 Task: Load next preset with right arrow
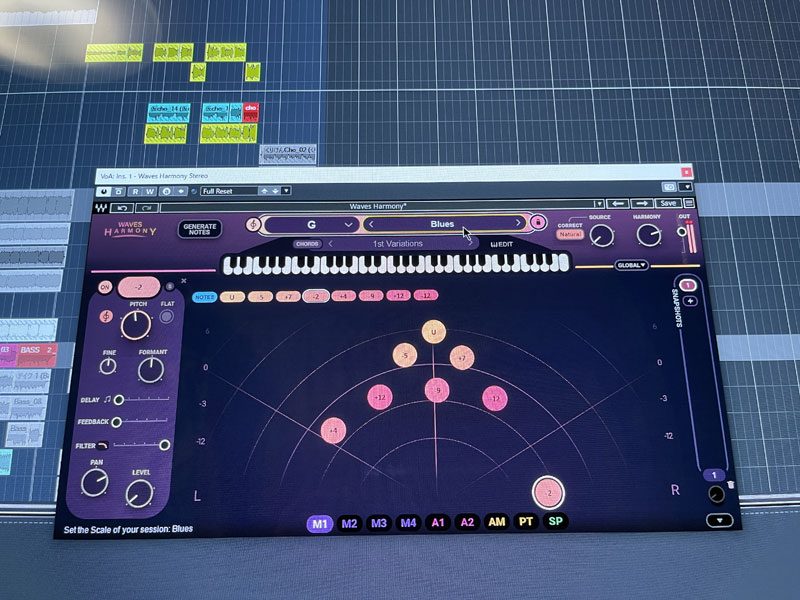click(x=642, y=204)
